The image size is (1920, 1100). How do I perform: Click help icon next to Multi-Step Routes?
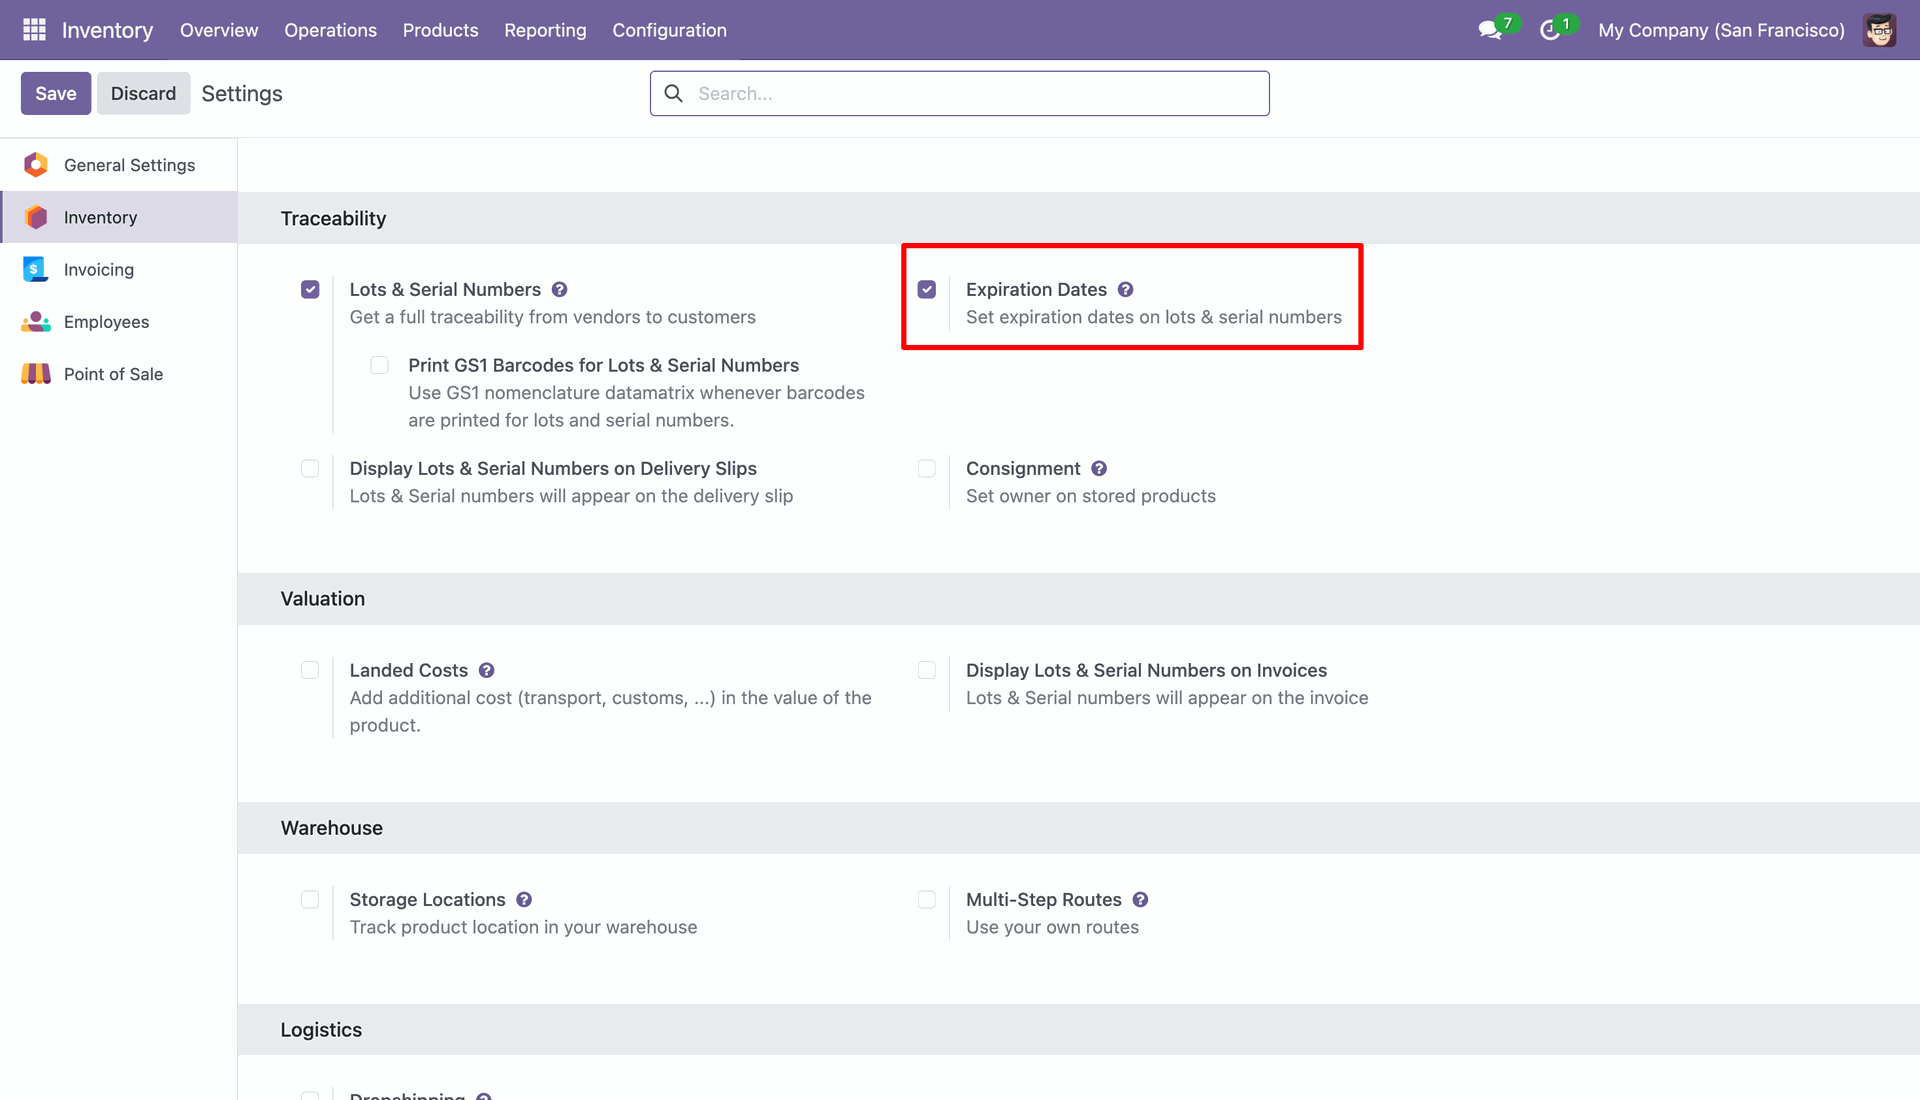pos(1140,899)
